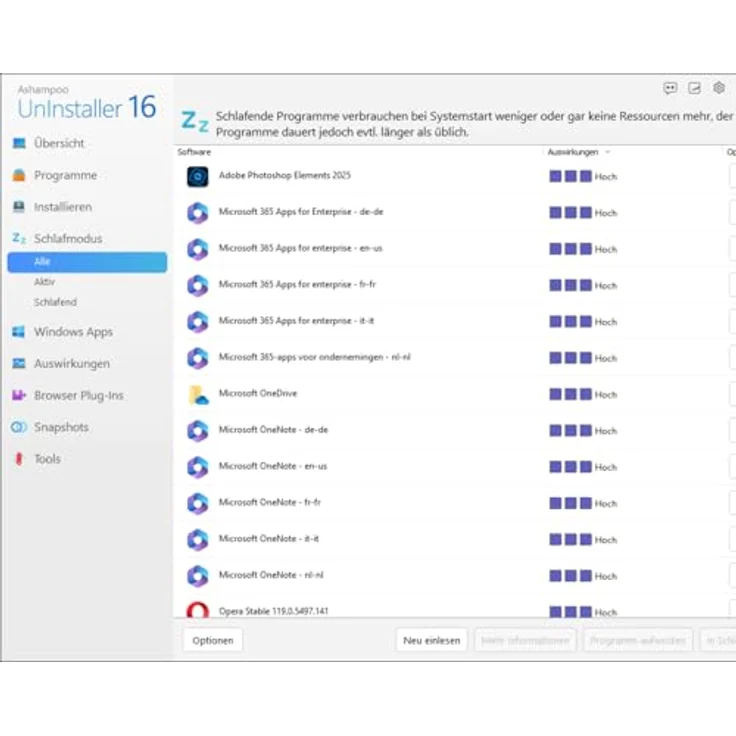The height and width of the screenshot is (736, 736).
Task: Select row Microsoft OneDrive
Action: [x=454, y=394]
